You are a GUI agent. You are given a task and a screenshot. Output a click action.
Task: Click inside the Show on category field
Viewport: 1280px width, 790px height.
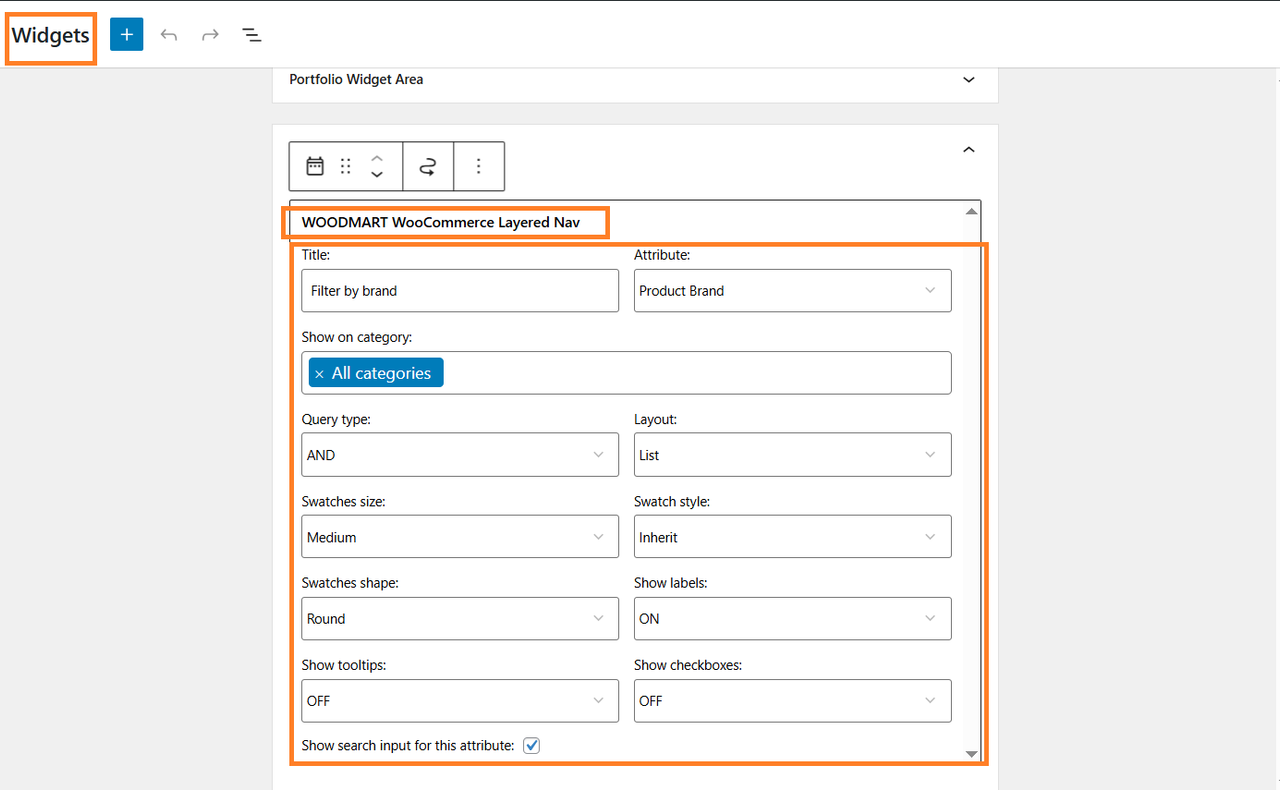[x=626, y=373]
